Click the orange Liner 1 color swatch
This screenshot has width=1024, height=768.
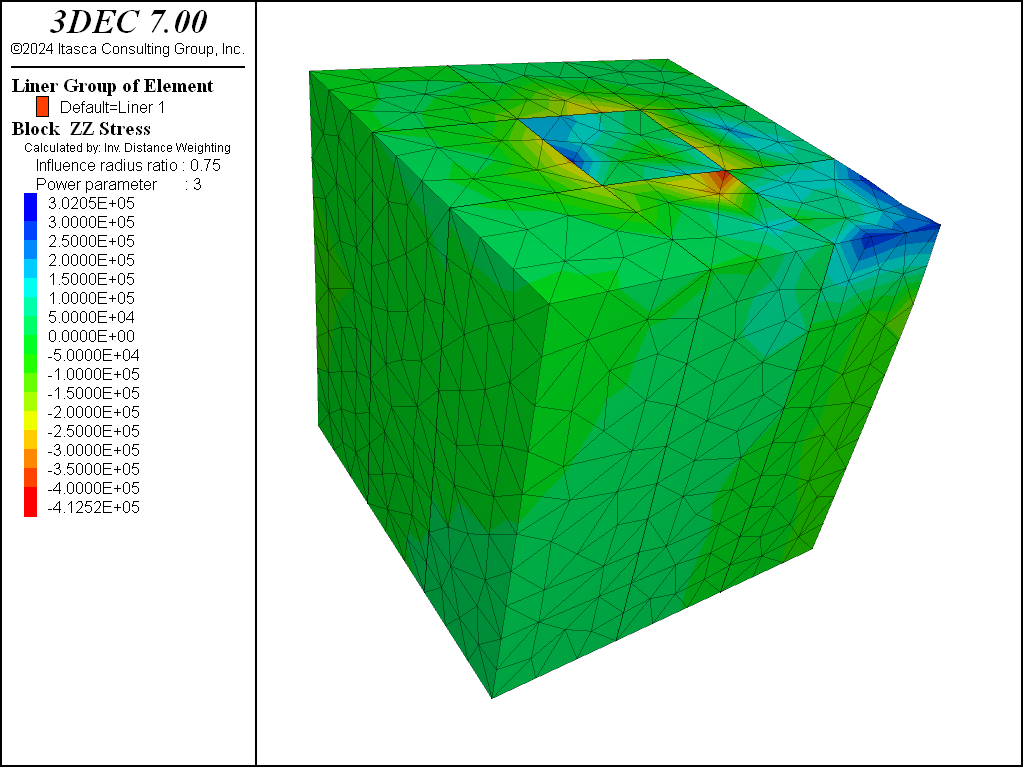tap(42, 106)
